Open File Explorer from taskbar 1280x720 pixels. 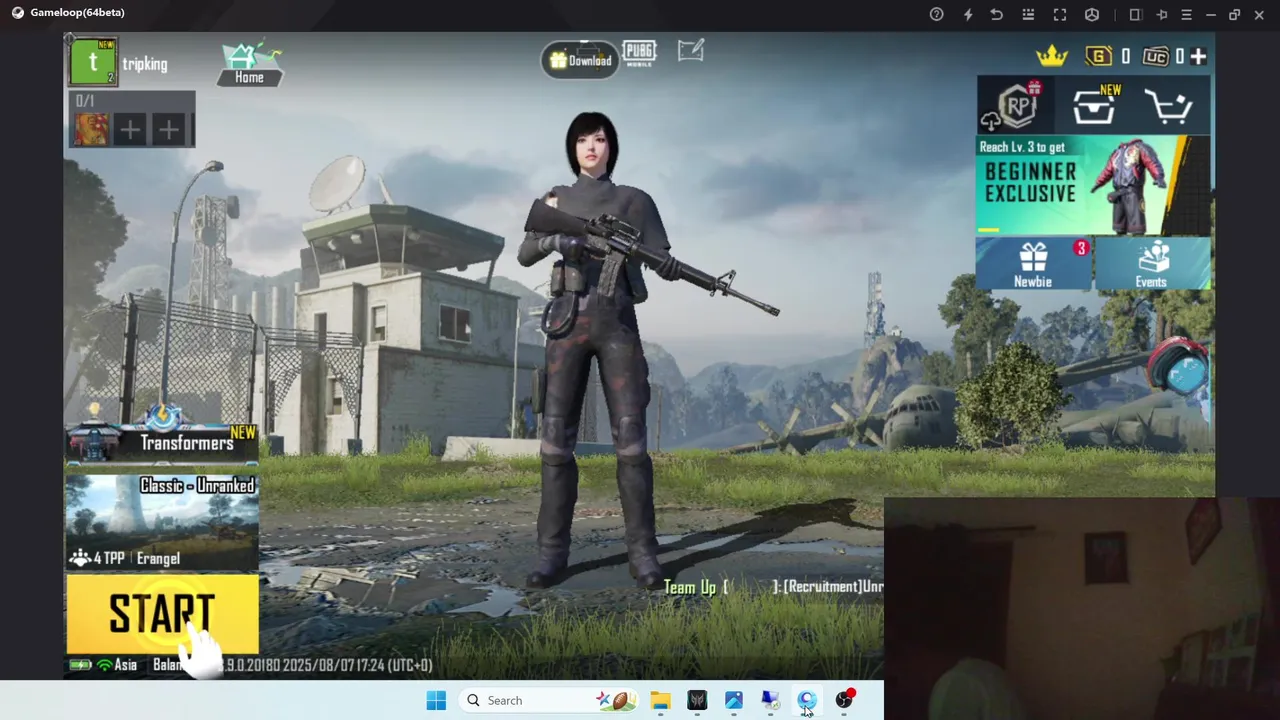pos(660,700)
